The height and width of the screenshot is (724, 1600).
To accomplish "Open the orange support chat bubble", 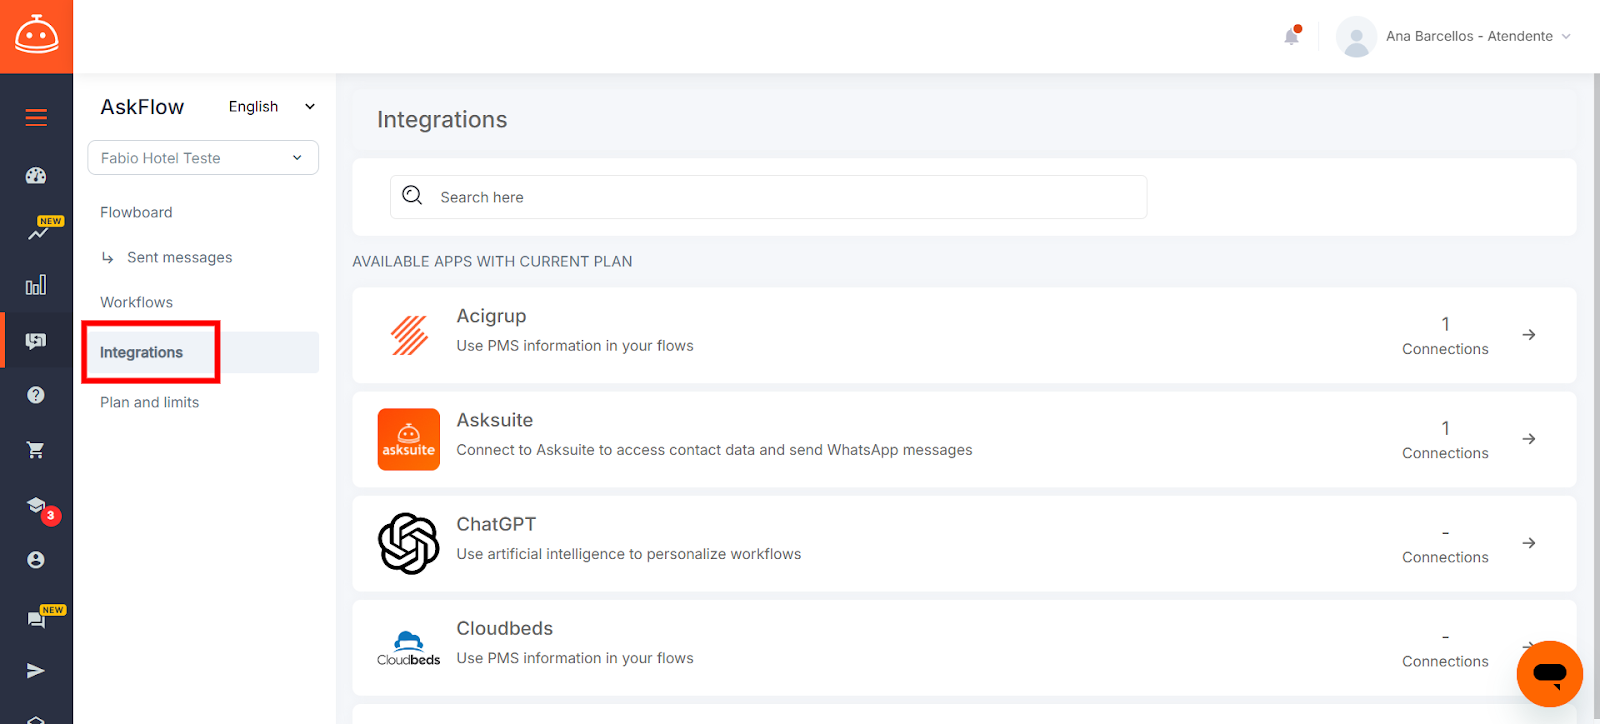I will point(1549,674).
